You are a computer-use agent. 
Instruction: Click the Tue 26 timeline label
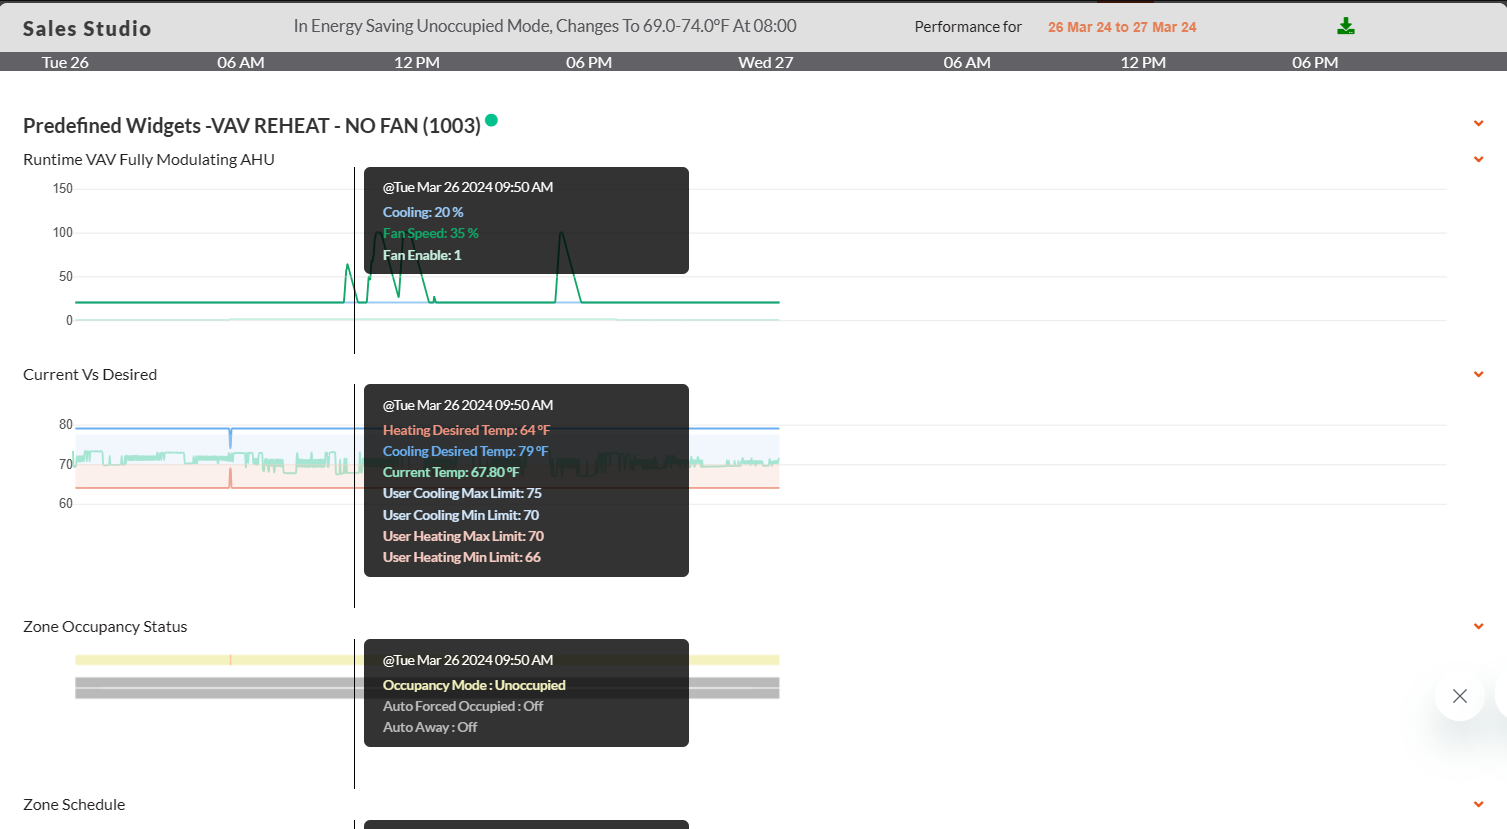(65, 62)
